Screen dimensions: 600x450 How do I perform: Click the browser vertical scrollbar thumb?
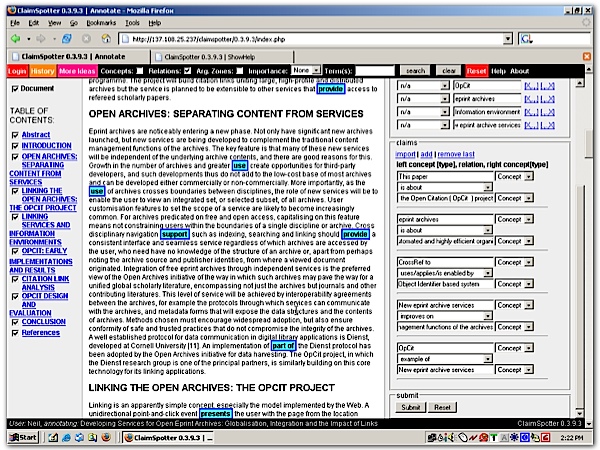[x=589, y=144]
